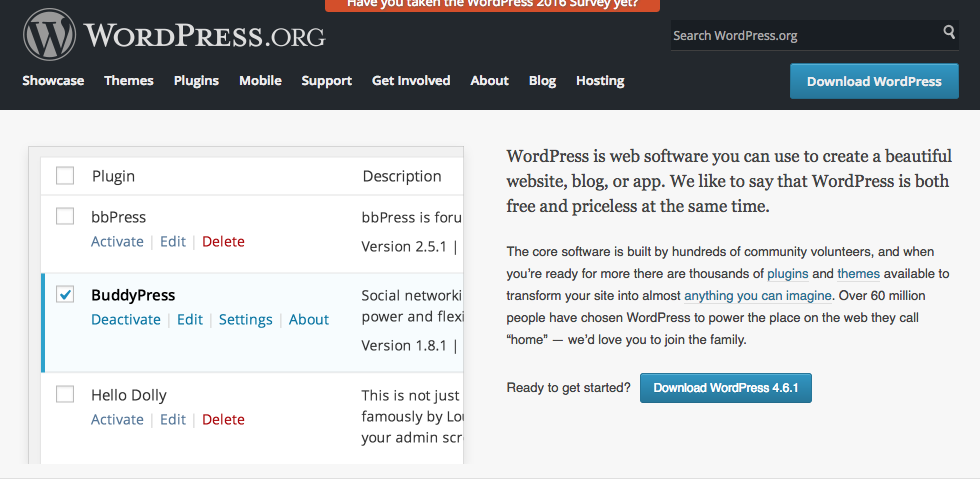Click Download WordPress 4.6.1 button
The height and width of the screenshot is (495, 980).
[x=726, y=388]
